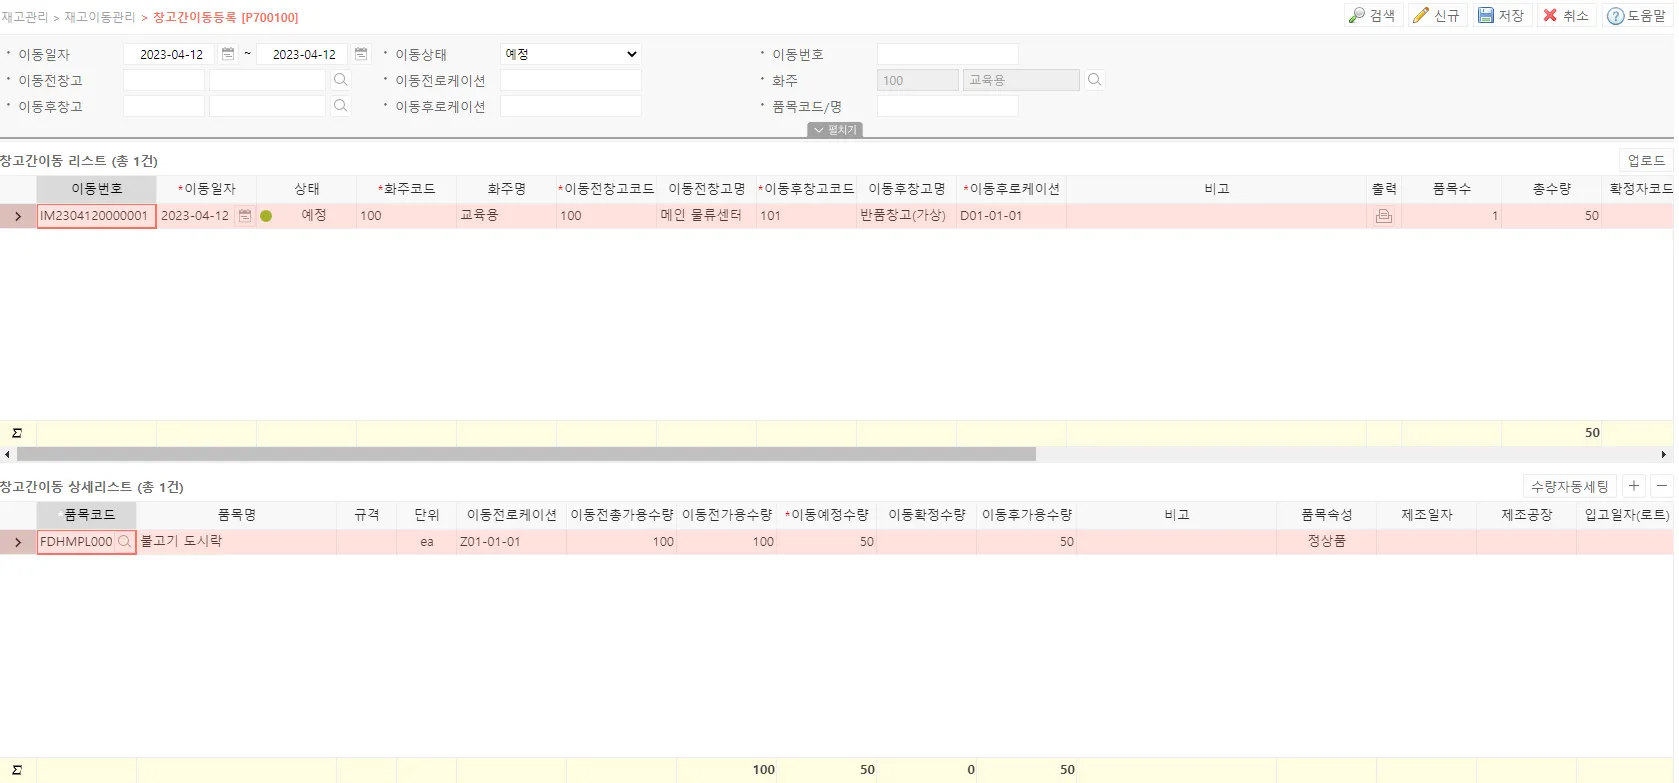Expand the IM2304120000001 row arrow
This screenshot has width=1679, height=783.
18,216
